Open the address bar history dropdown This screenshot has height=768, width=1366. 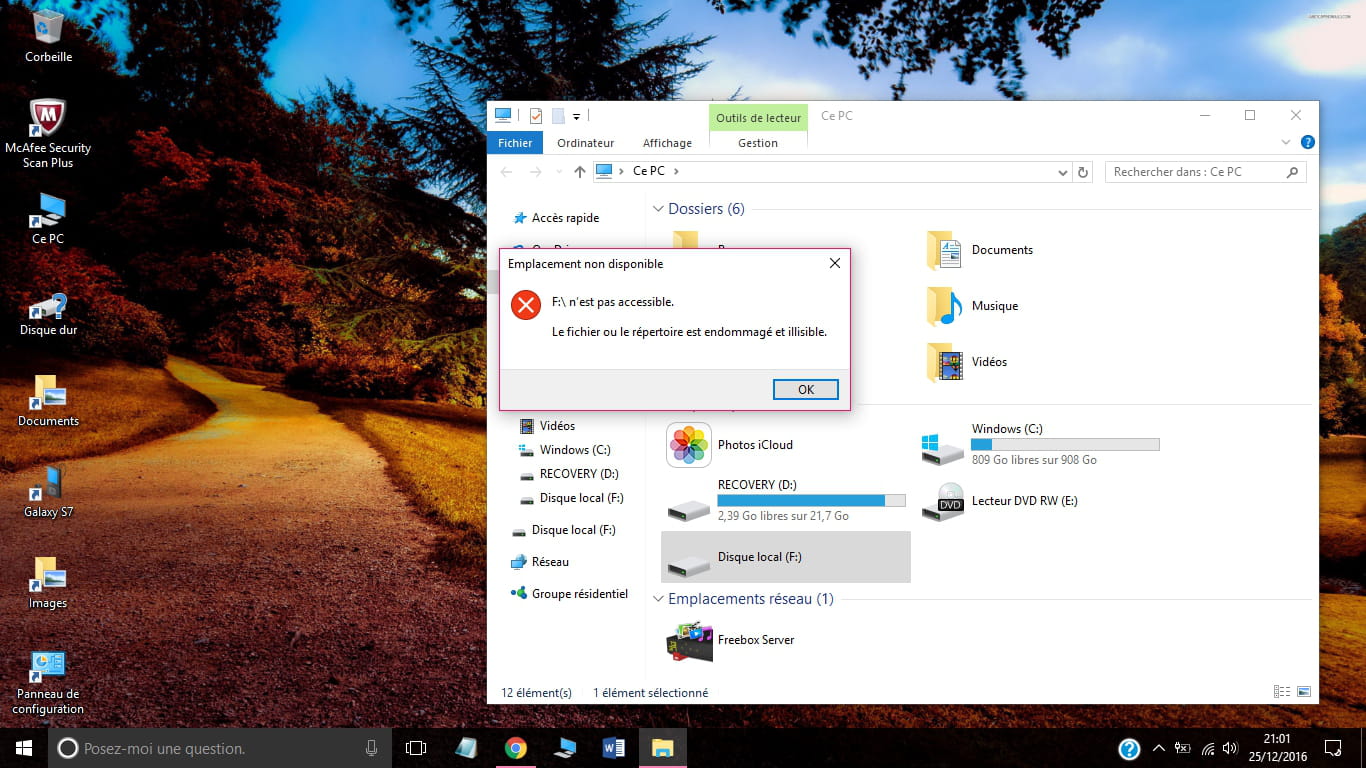pos(1063,172)
